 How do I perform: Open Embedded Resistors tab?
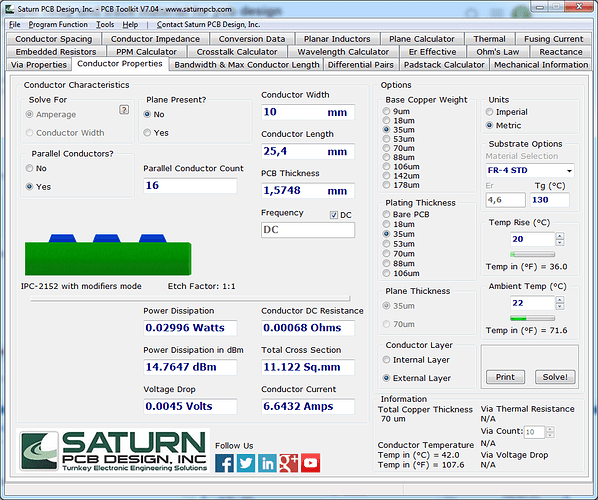tap(56, 52)
